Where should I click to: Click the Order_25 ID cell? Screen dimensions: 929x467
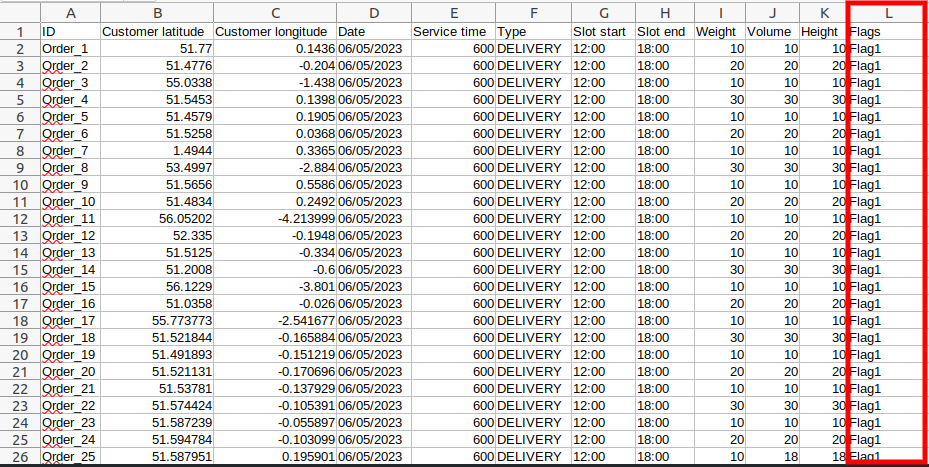(69, 457)
